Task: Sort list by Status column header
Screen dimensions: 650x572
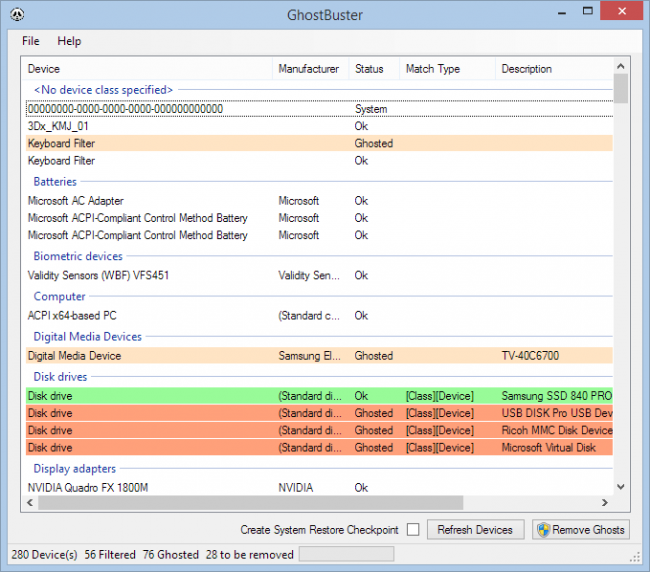Action: [x=369, y=69]
